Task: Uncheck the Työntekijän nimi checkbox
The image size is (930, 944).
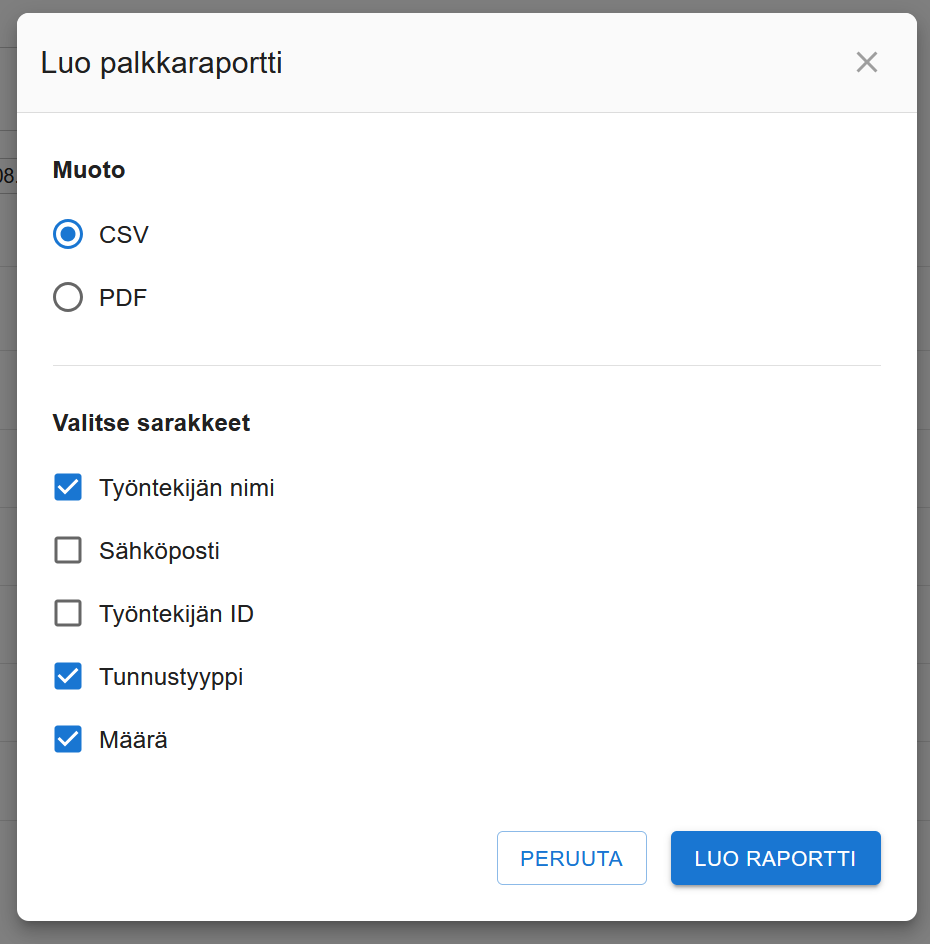Action: point(67,487)
